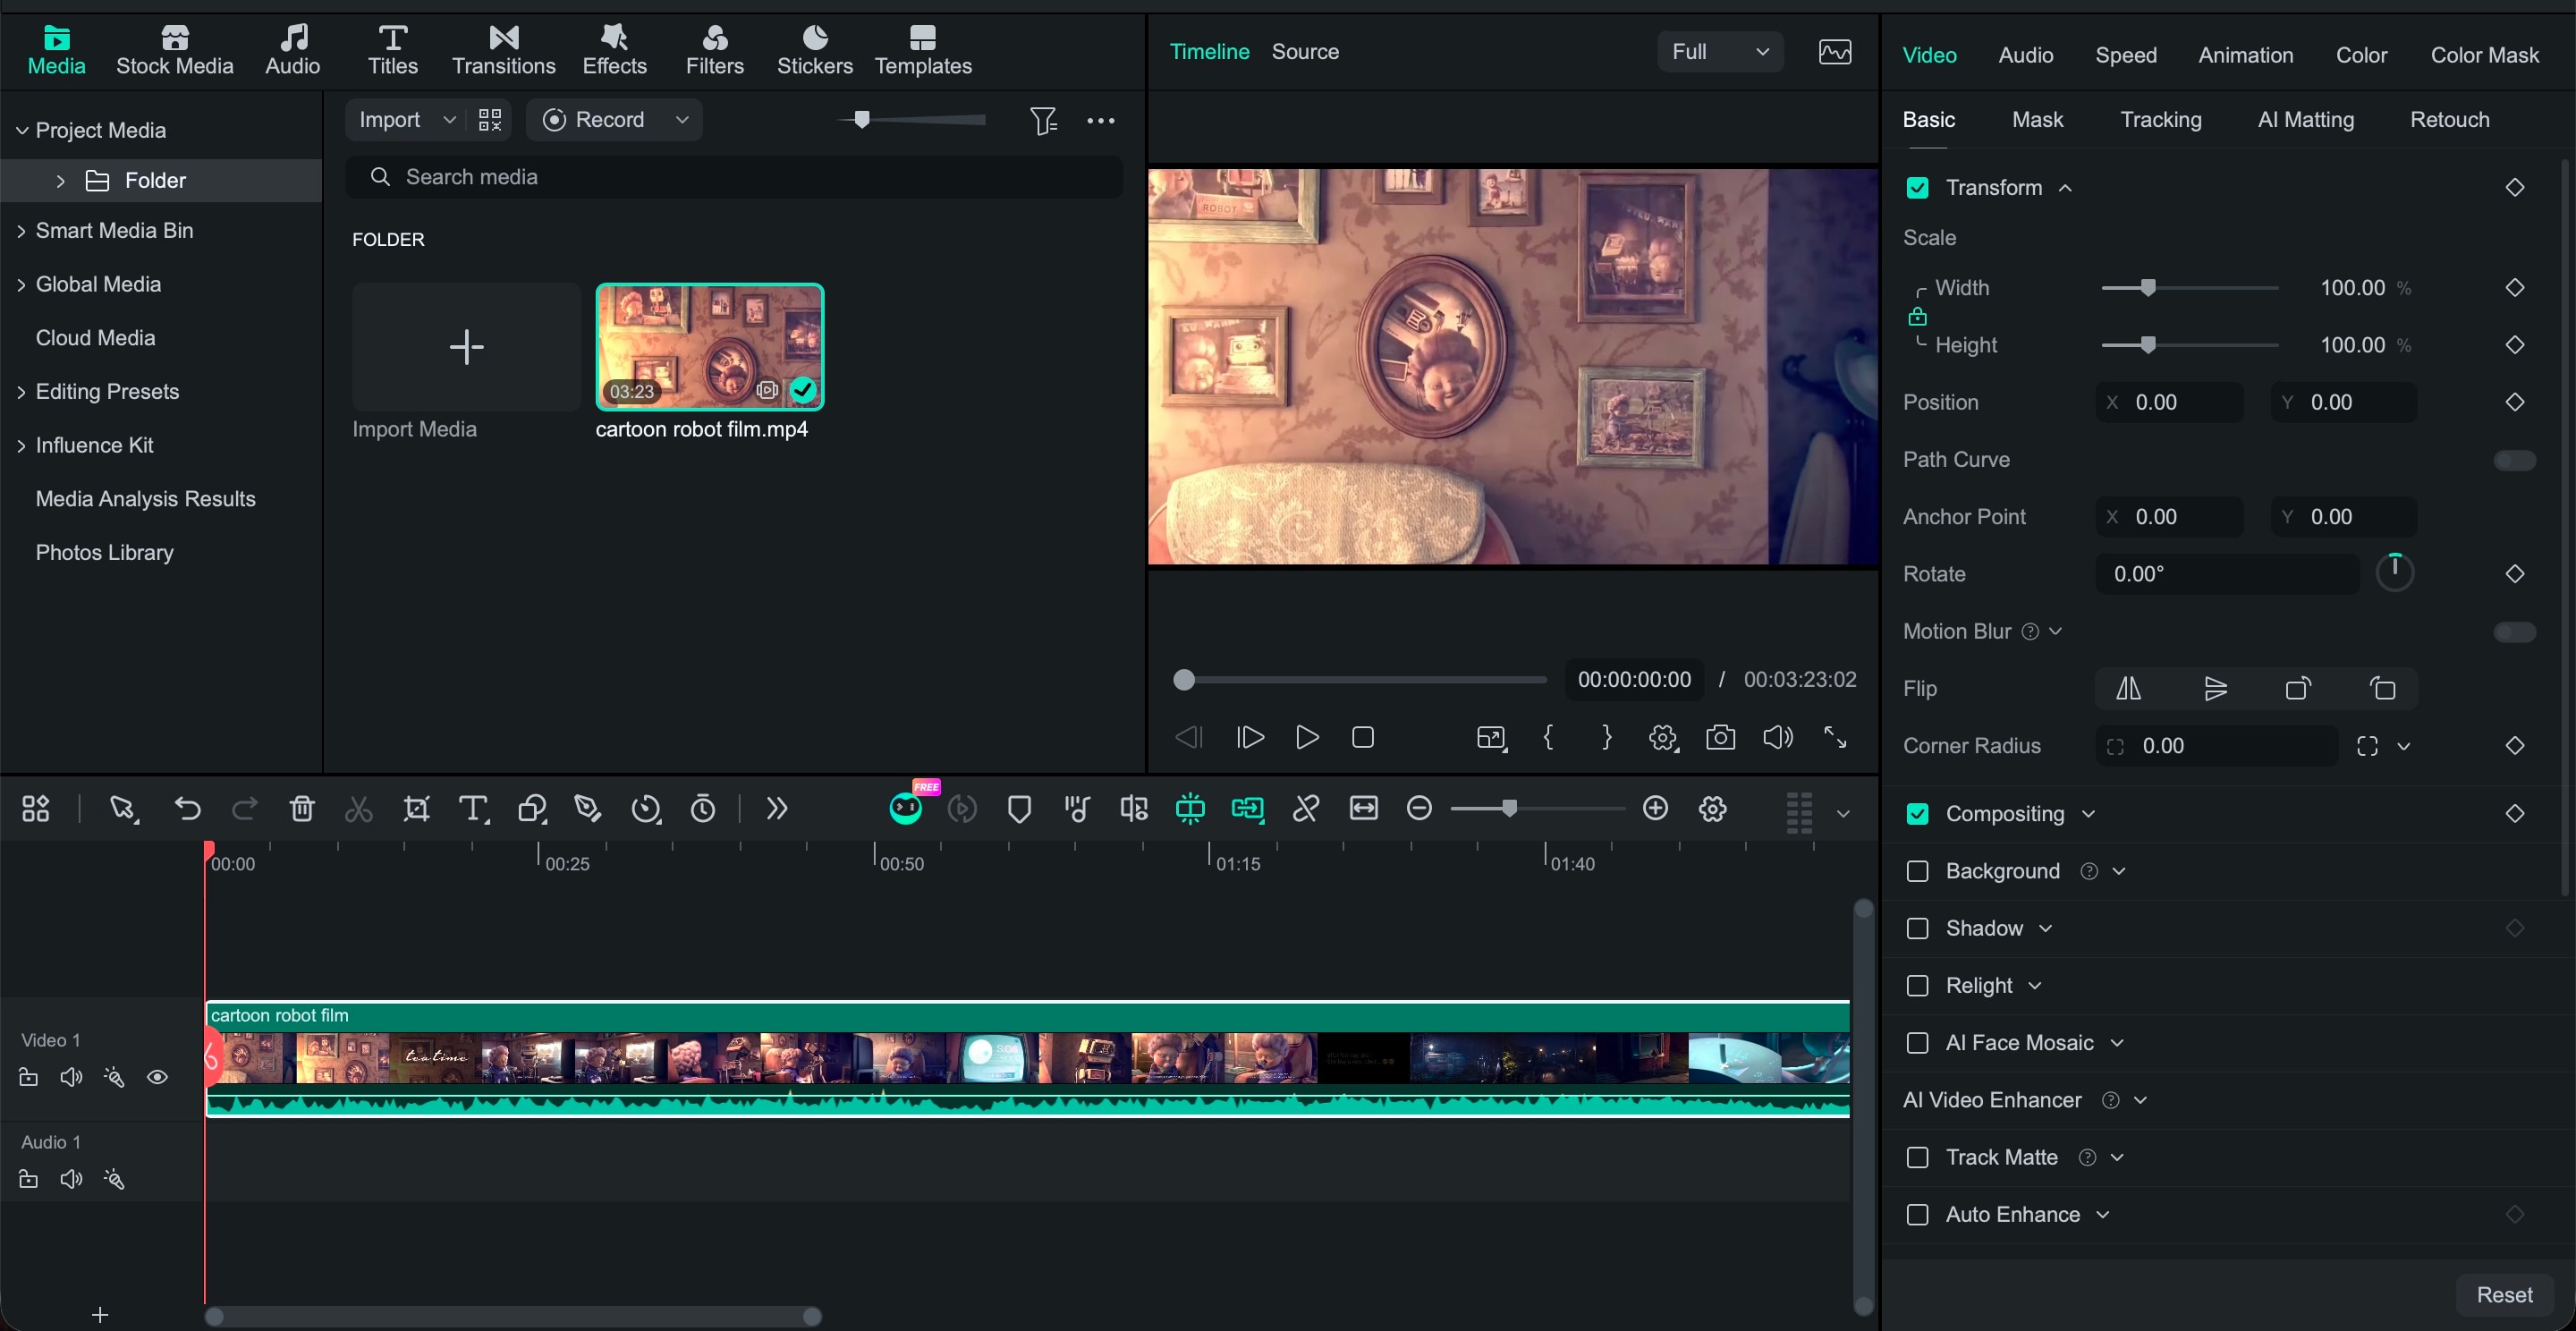The height and width of the screenshot is (1331, 2576).
Task: Enable the Background checkbox
Action: click(1917, 871)
